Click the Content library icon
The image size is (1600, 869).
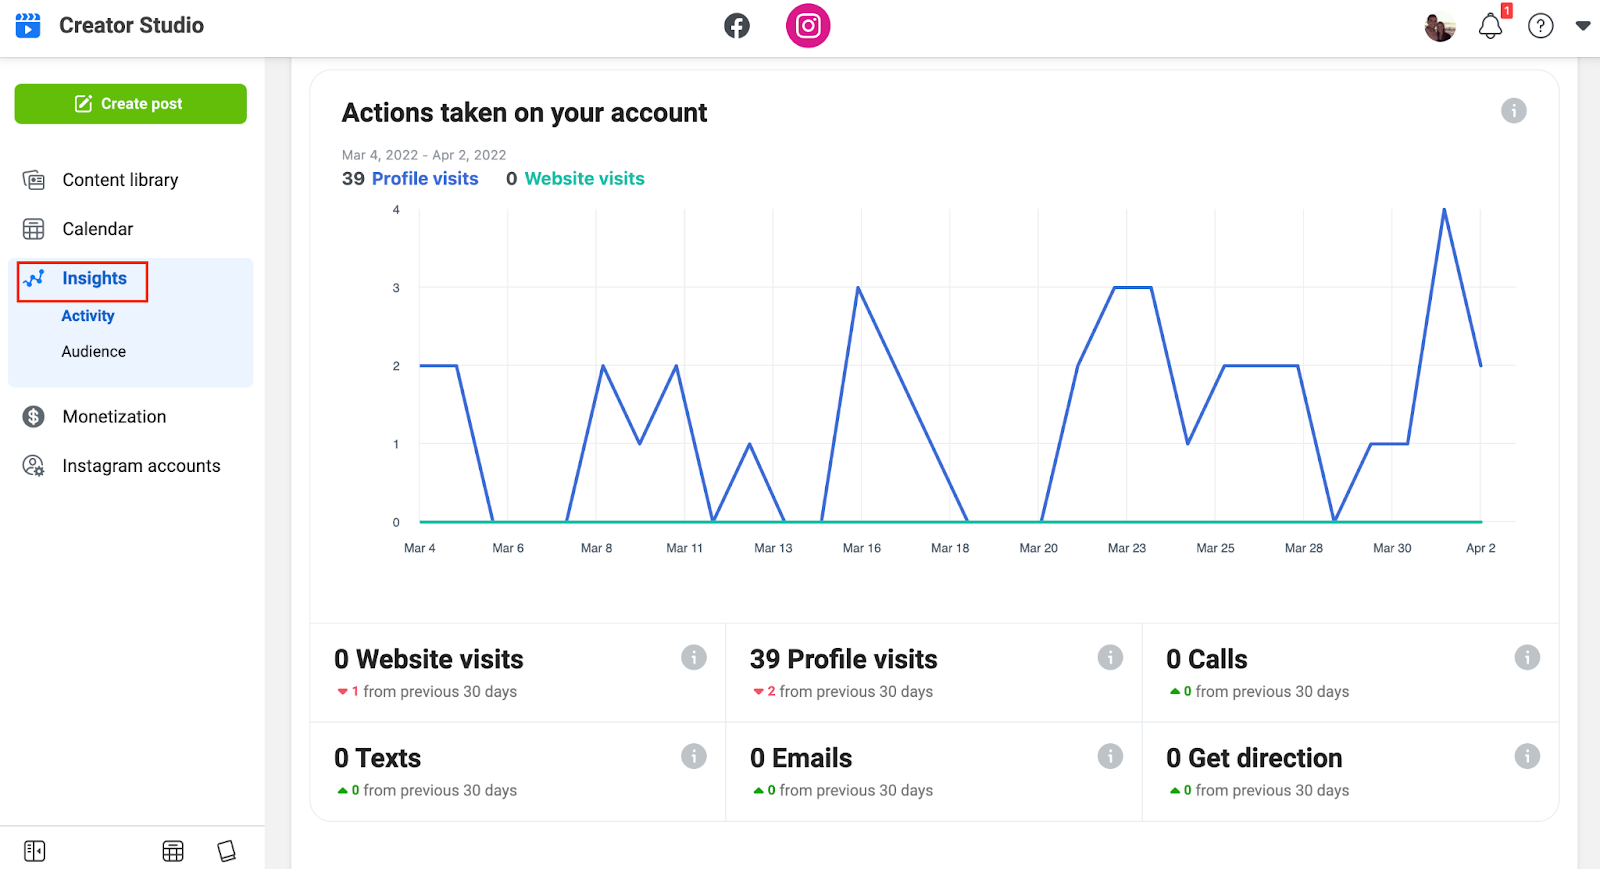pyautogui.click(x=34, y=180)
